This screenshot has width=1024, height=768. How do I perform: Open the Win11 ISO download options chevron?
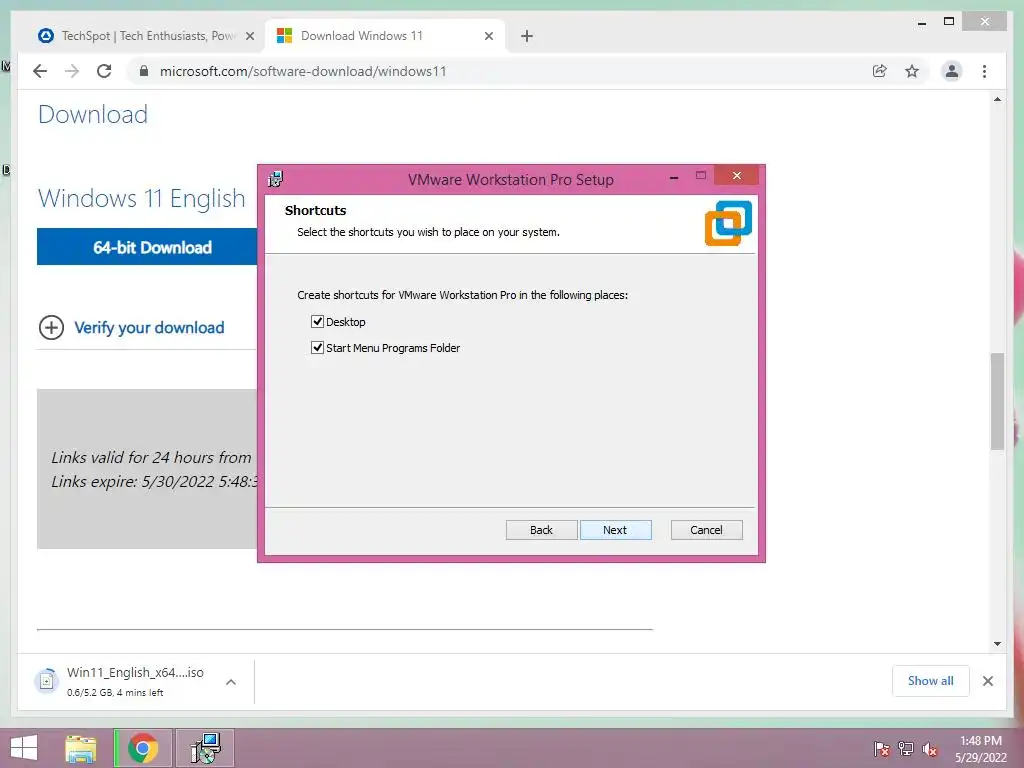pyautogui.click(x=231, y=682)
